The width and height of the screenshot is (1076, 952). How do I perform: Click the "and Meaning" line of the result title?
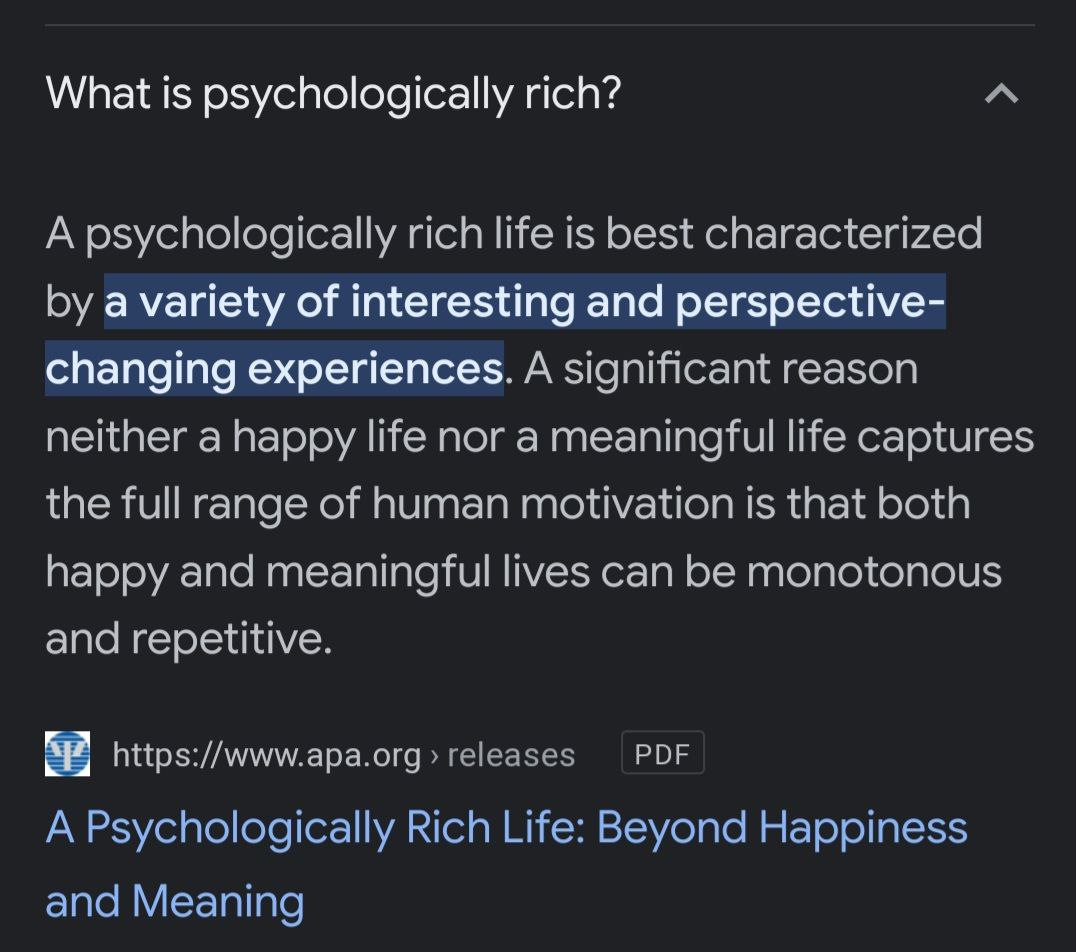coord(175,901)
